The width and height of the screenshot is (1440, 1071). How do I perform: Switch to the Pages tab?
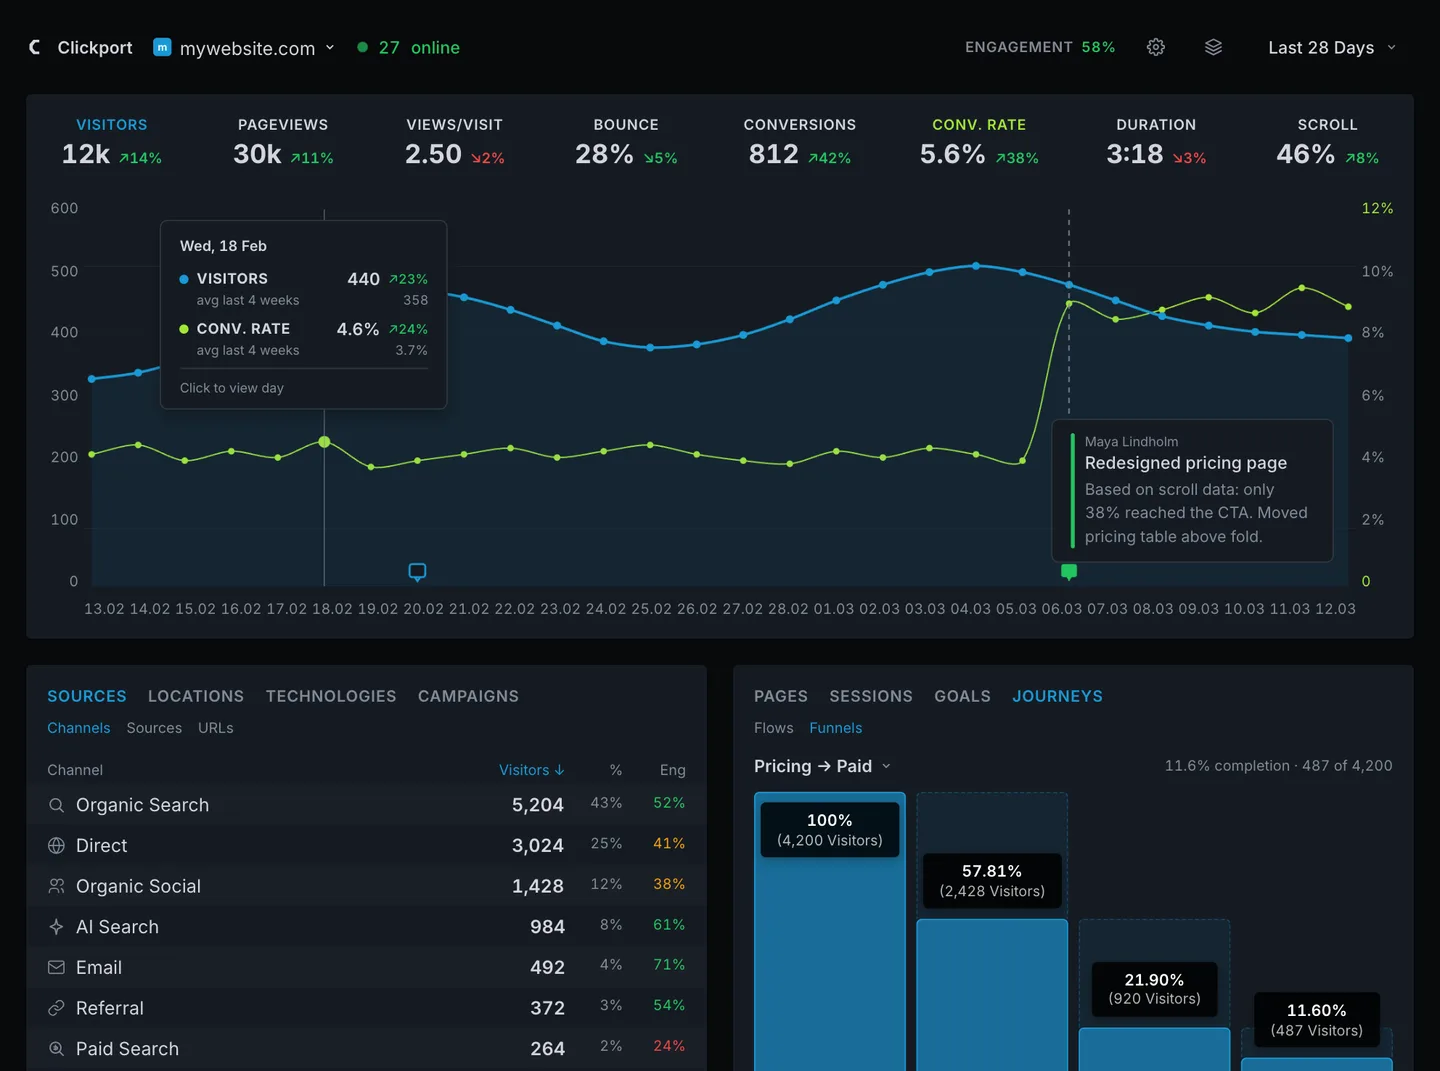(781, 696)
